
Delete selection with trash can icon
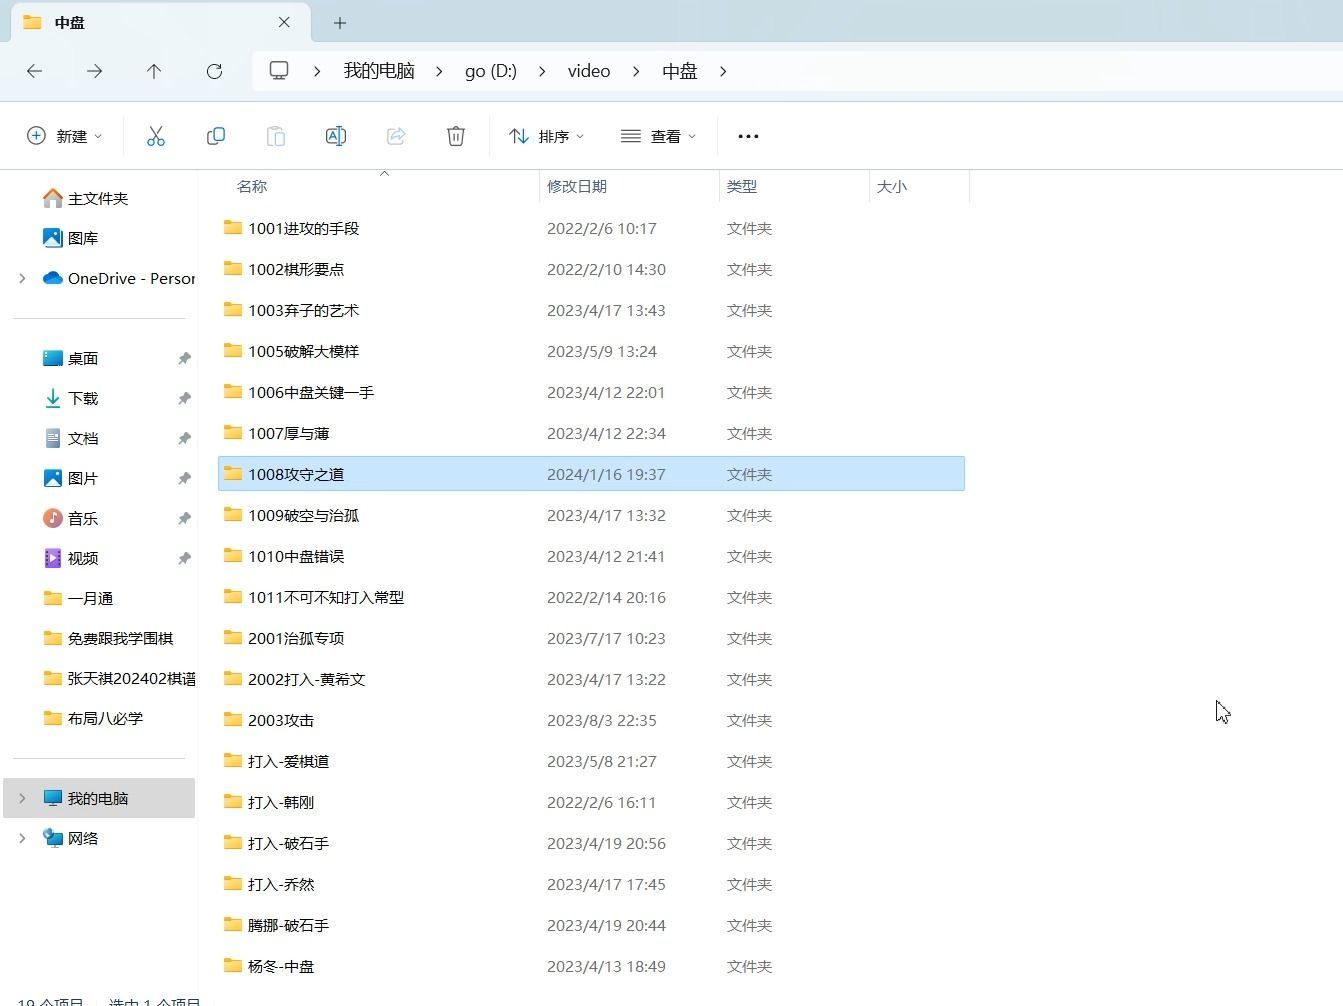point(456,136)
